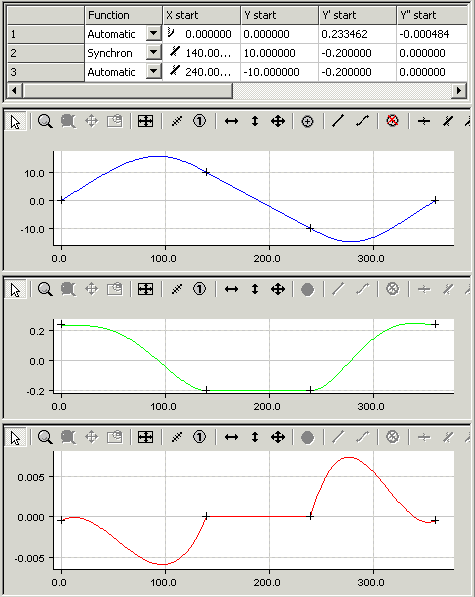Select the straight line segment tool in position graph
This screenshot has height=597, width=475.
coord(338,121)
